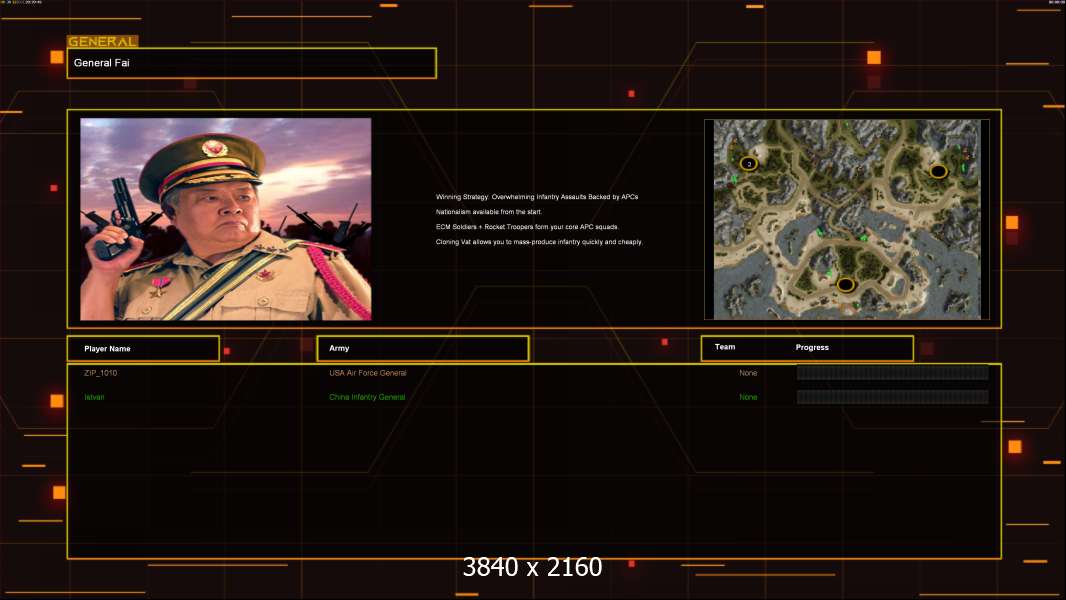Click the team value None for Istvan

748,398
